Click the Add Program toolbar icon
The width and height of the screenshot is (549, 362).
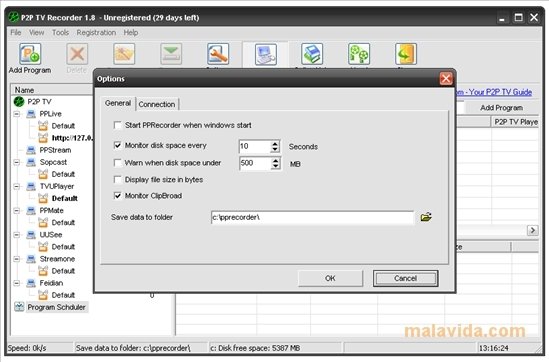click(30, 54)
